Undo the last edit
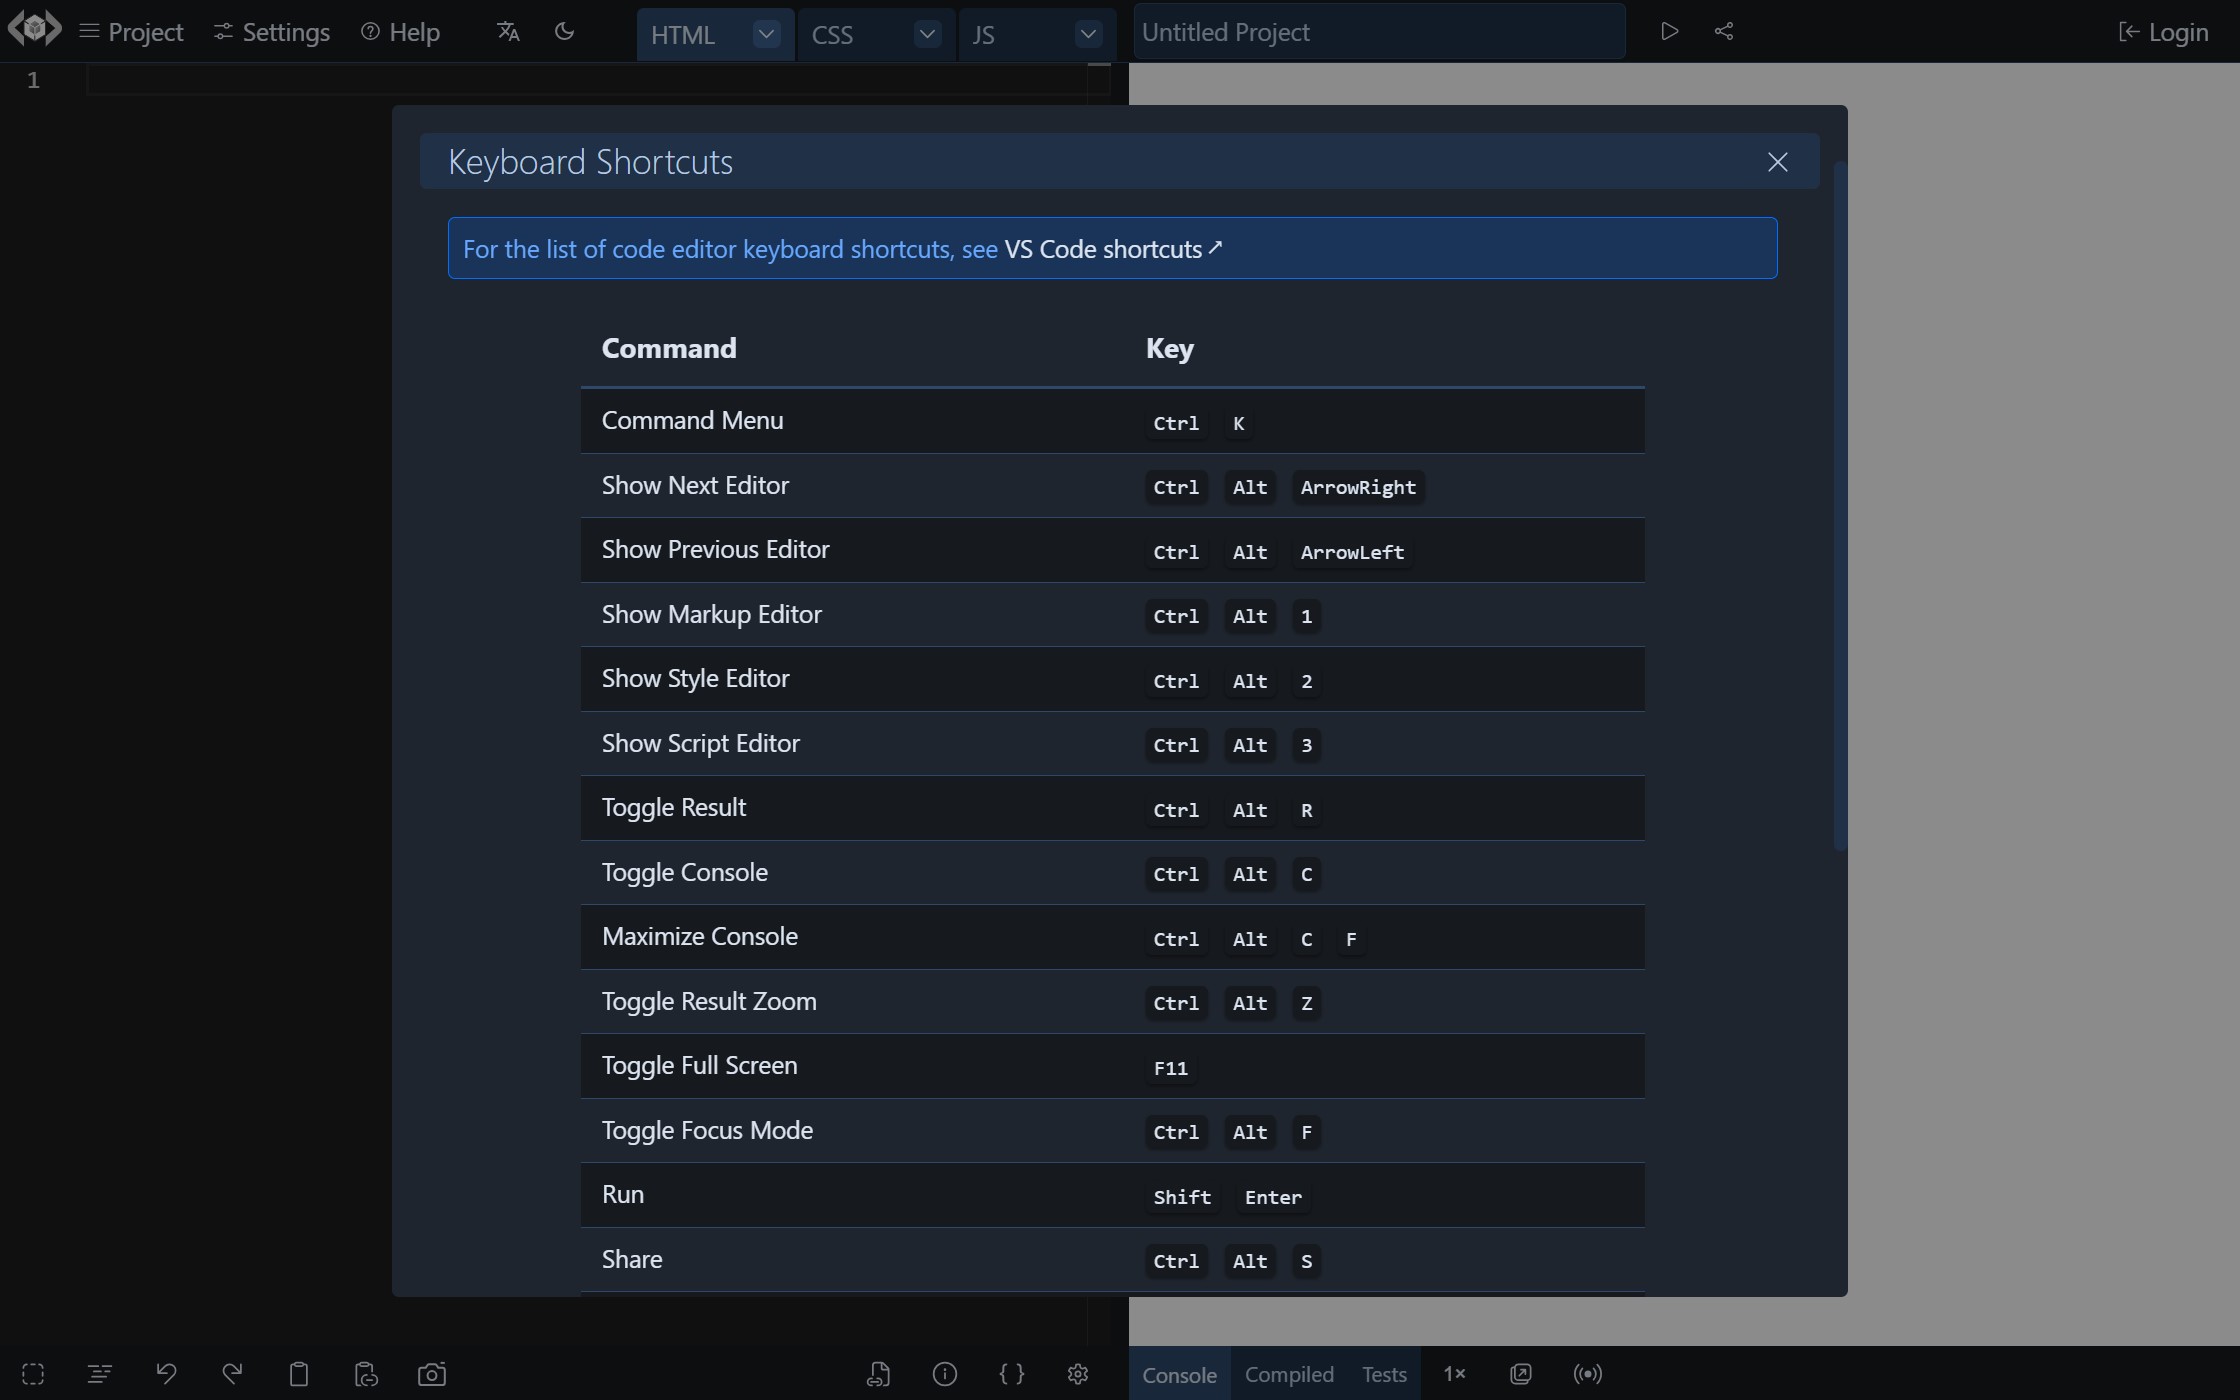This screenshot has width=2240, height=1400. (x=167, y=1374)
